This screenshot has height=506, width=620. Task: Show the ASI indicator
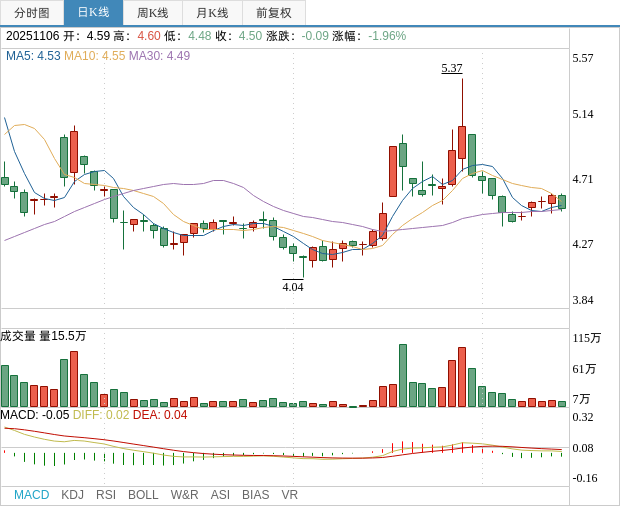[220, 495]
